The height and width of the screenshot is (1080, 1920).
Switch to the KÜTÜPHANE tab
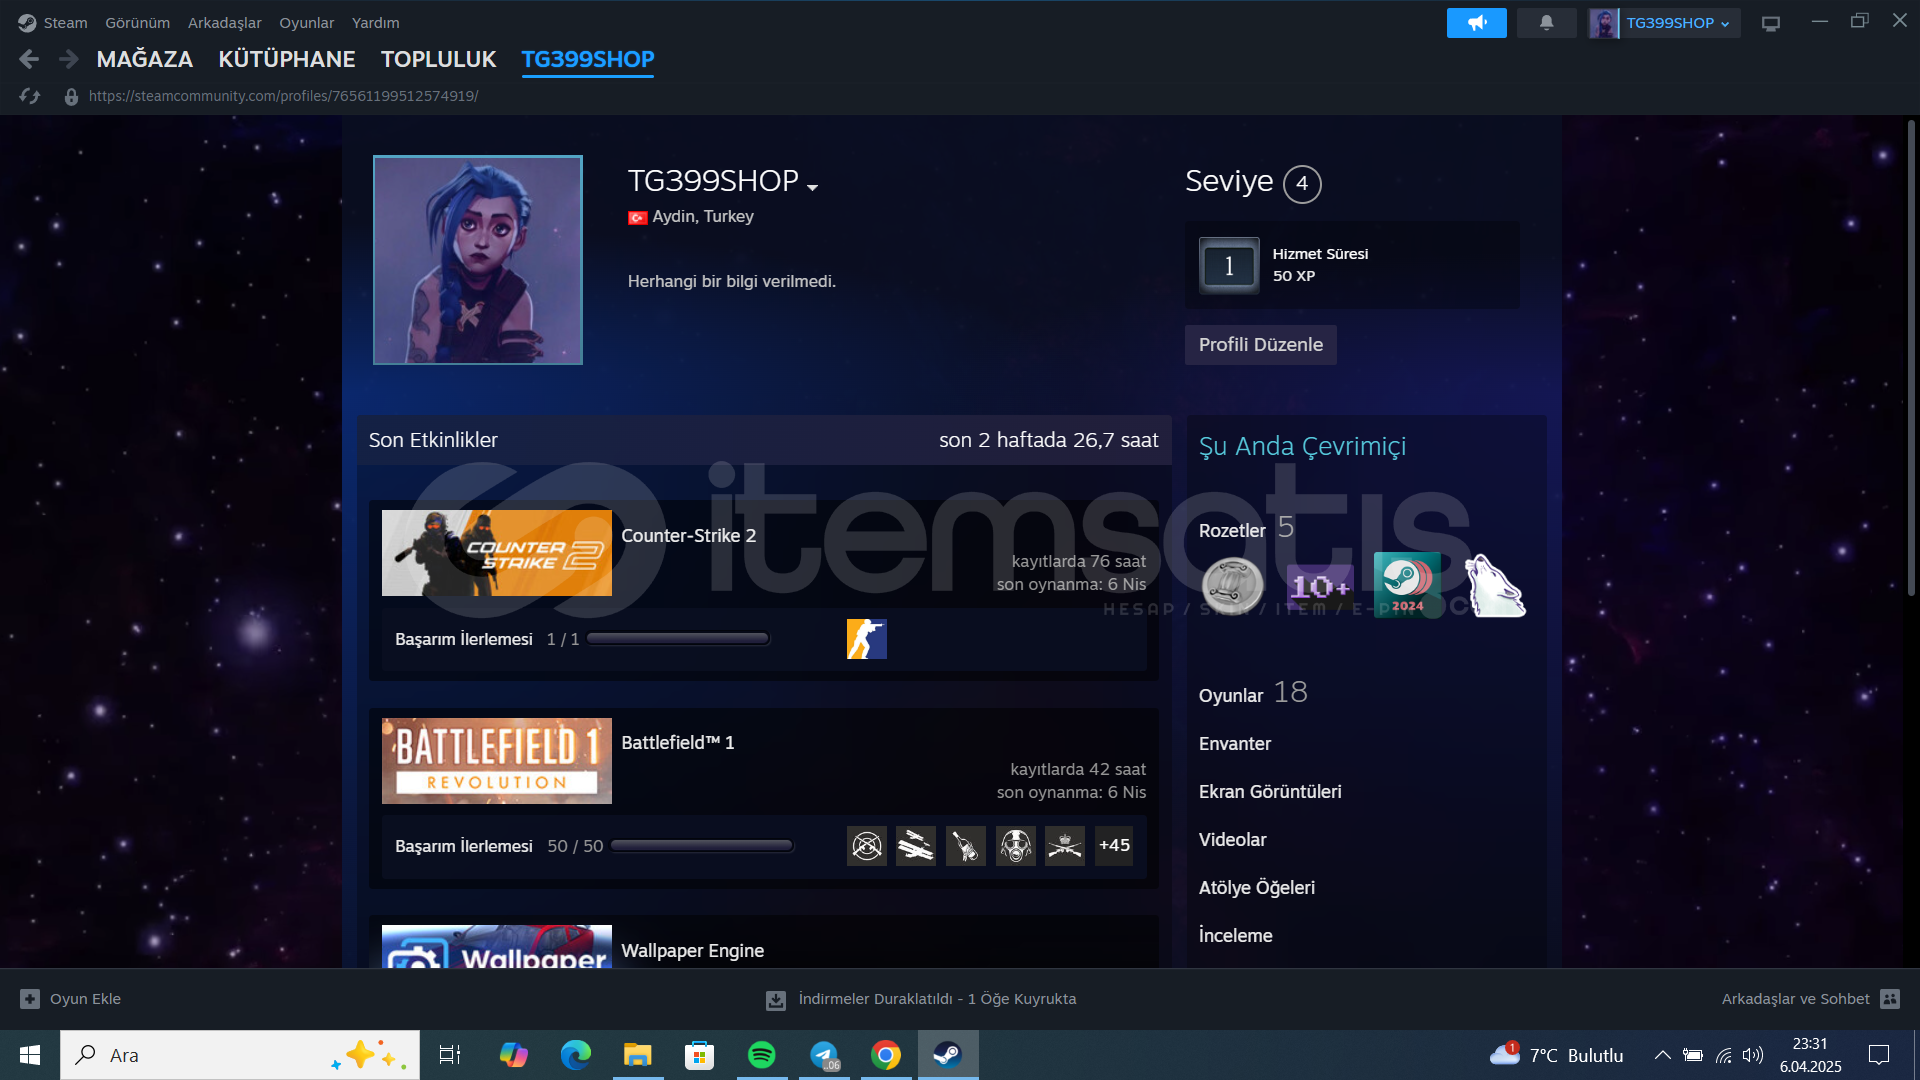pyautogui.click(x=287, y=59)
